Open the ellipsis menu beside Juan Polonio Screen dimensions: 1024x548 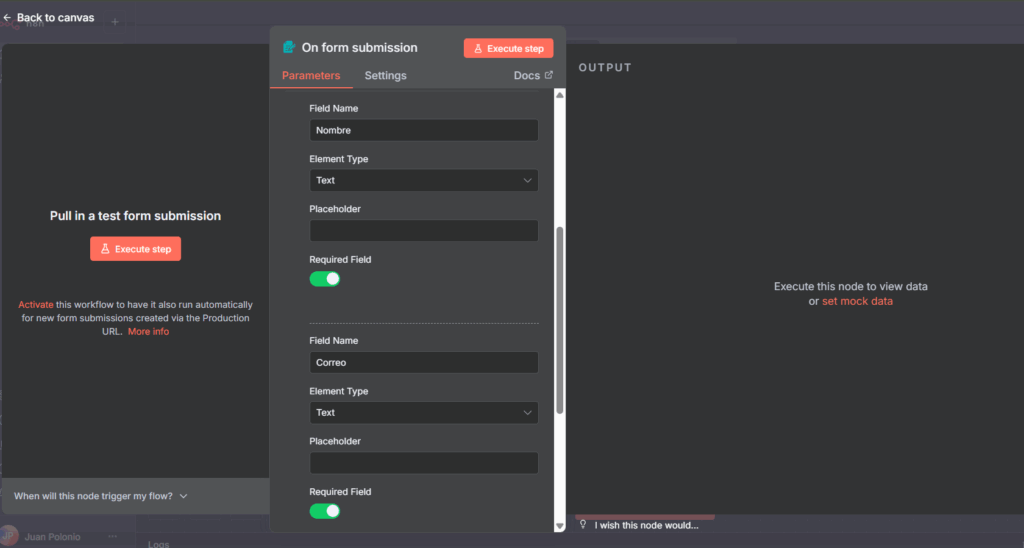pos(112,536)
